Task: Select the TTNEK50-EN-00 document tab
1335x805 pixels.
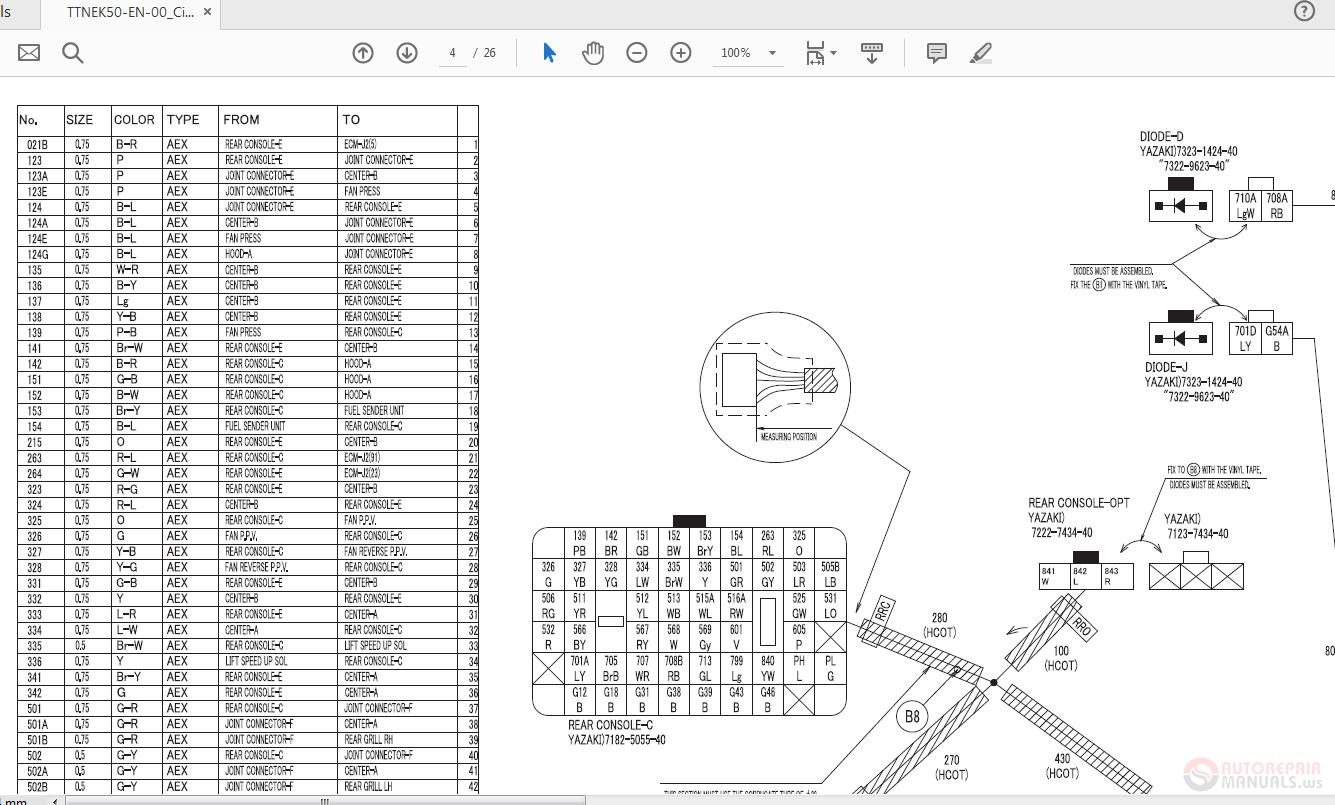Action: (130, 13)
